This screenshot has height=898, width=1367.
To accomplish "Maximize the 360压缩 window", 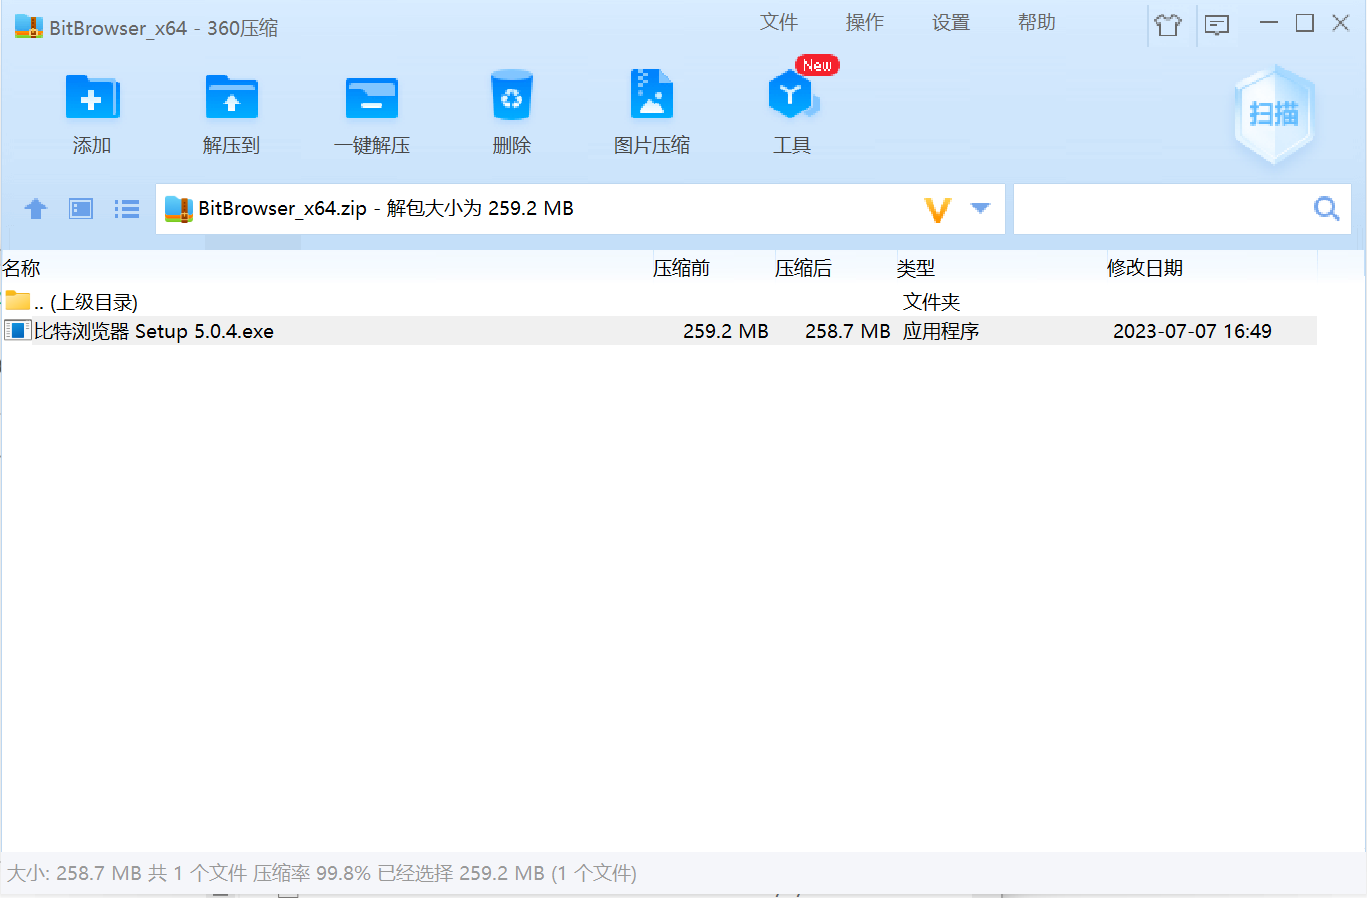I will (x=1305, y=23).
